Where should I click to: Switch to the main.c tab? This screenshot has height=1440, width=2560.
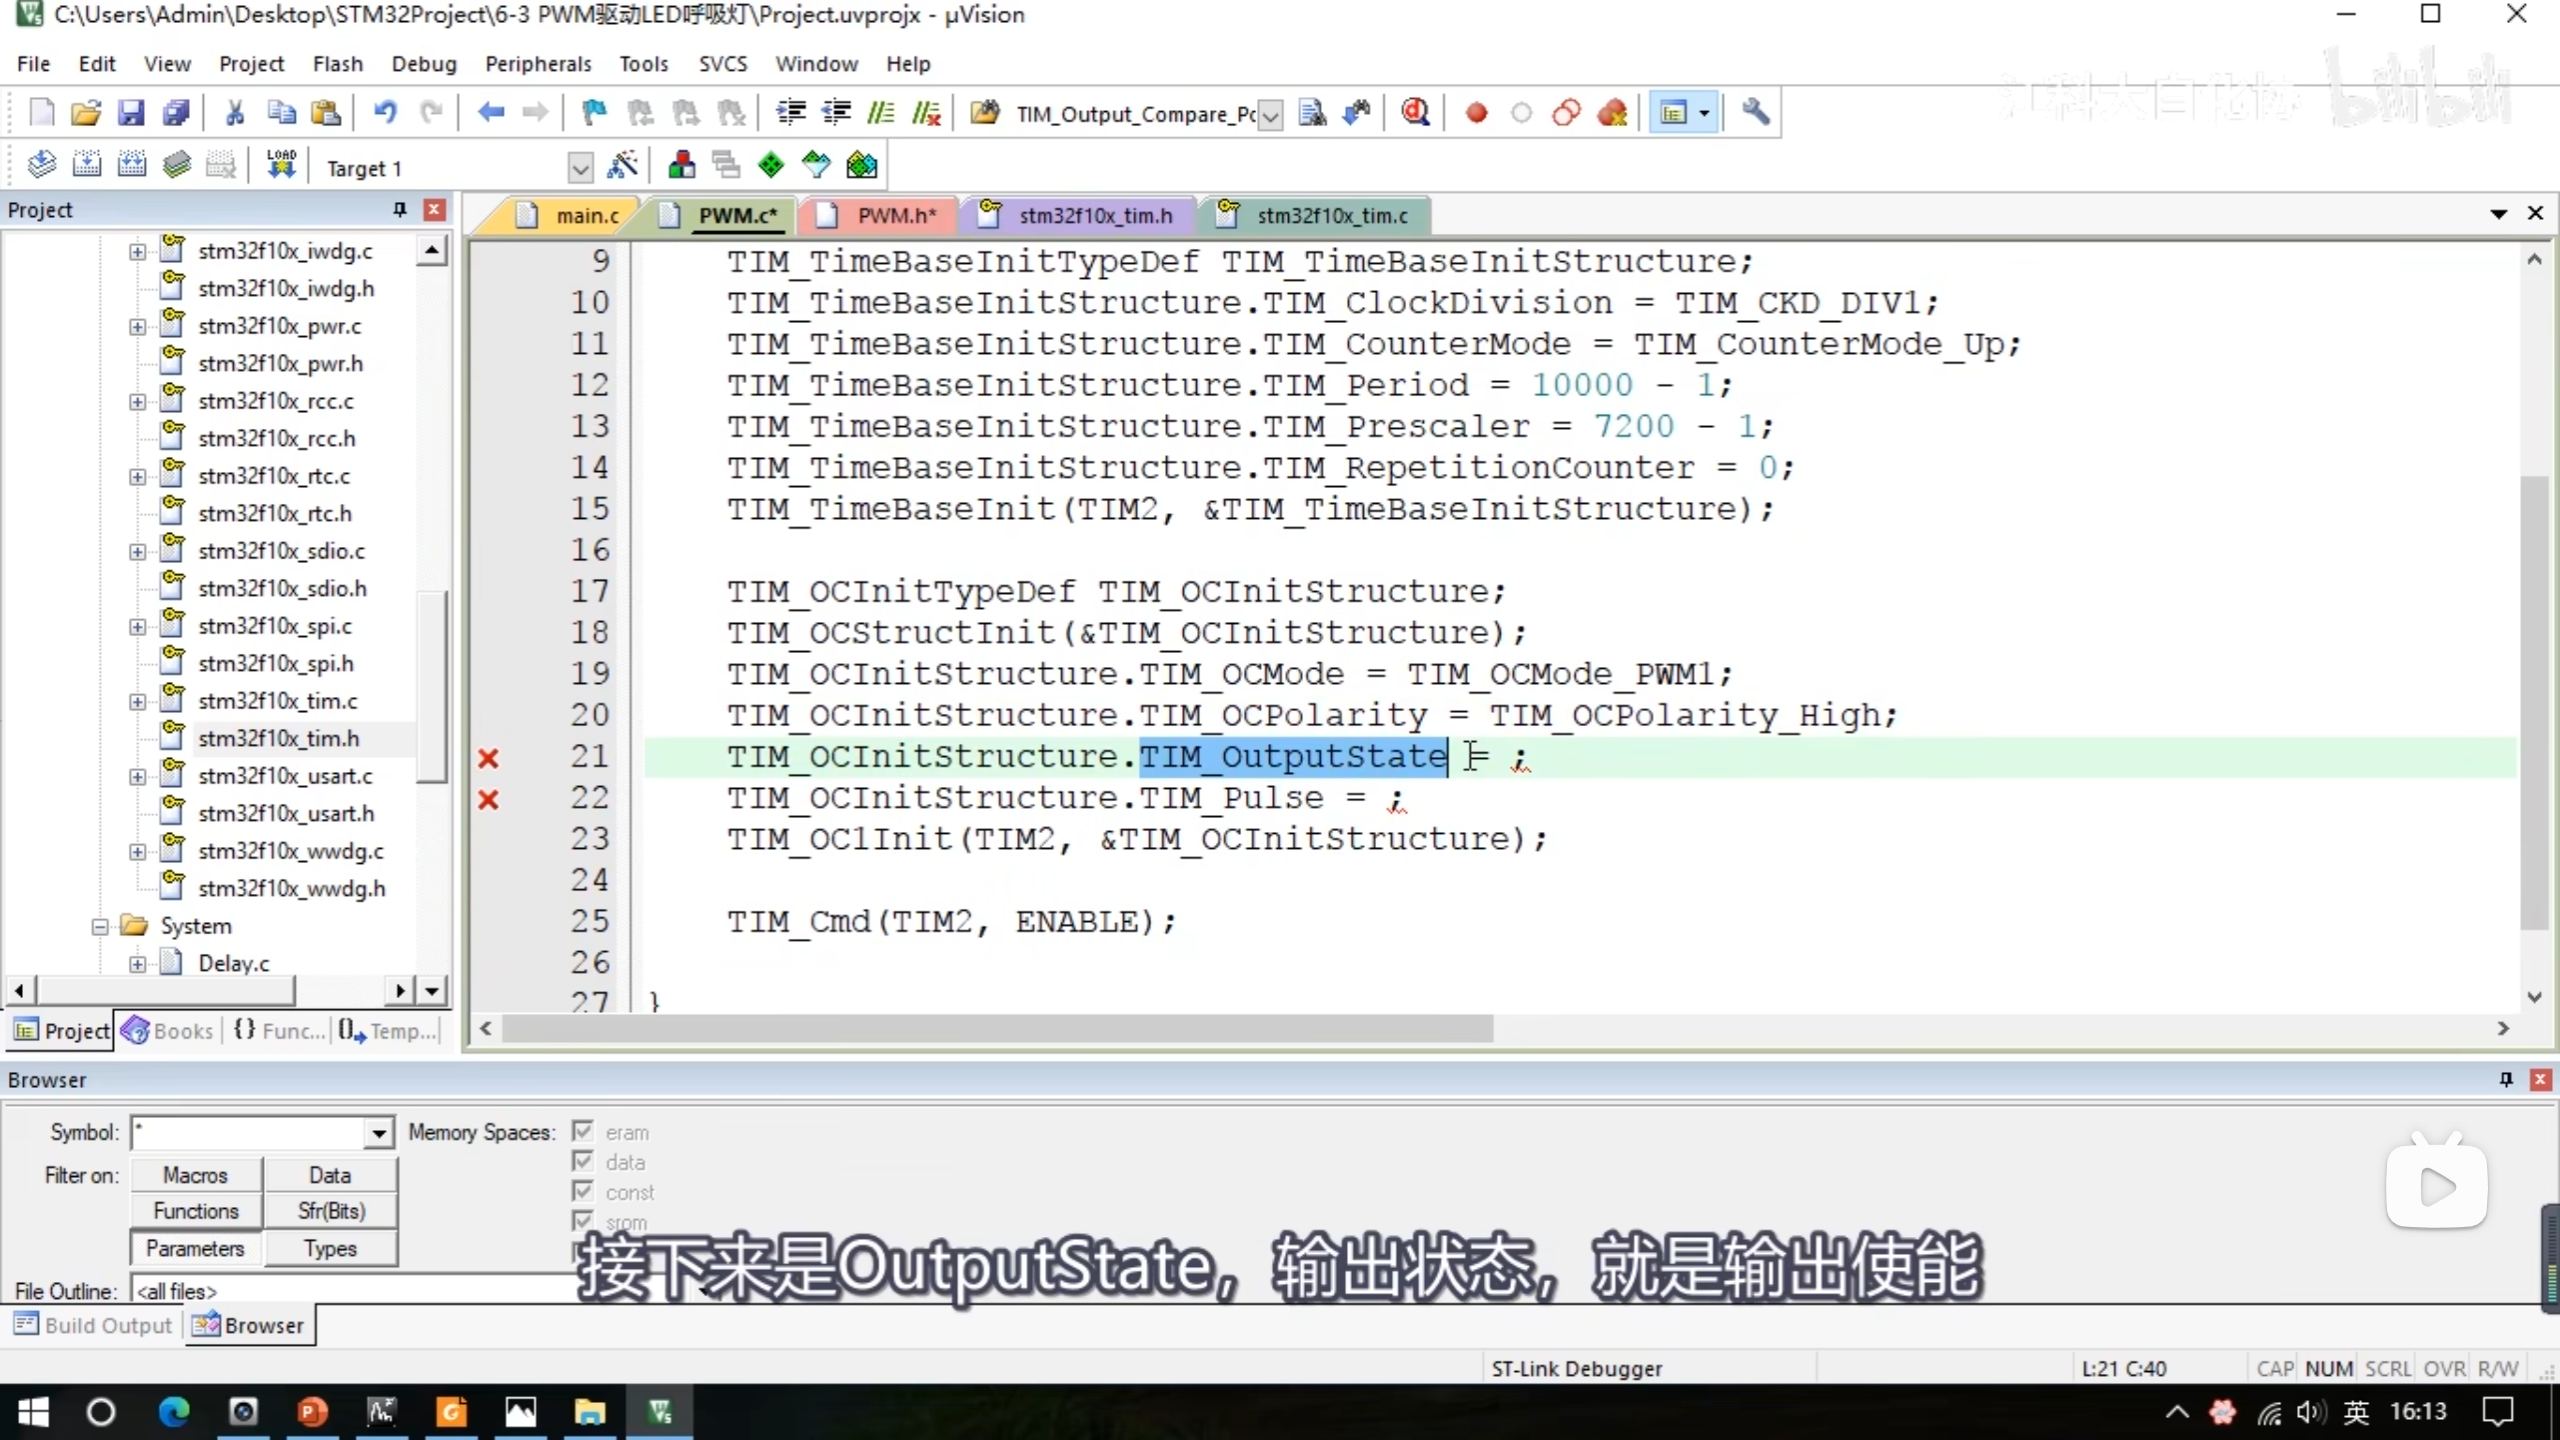coord(586,216)
